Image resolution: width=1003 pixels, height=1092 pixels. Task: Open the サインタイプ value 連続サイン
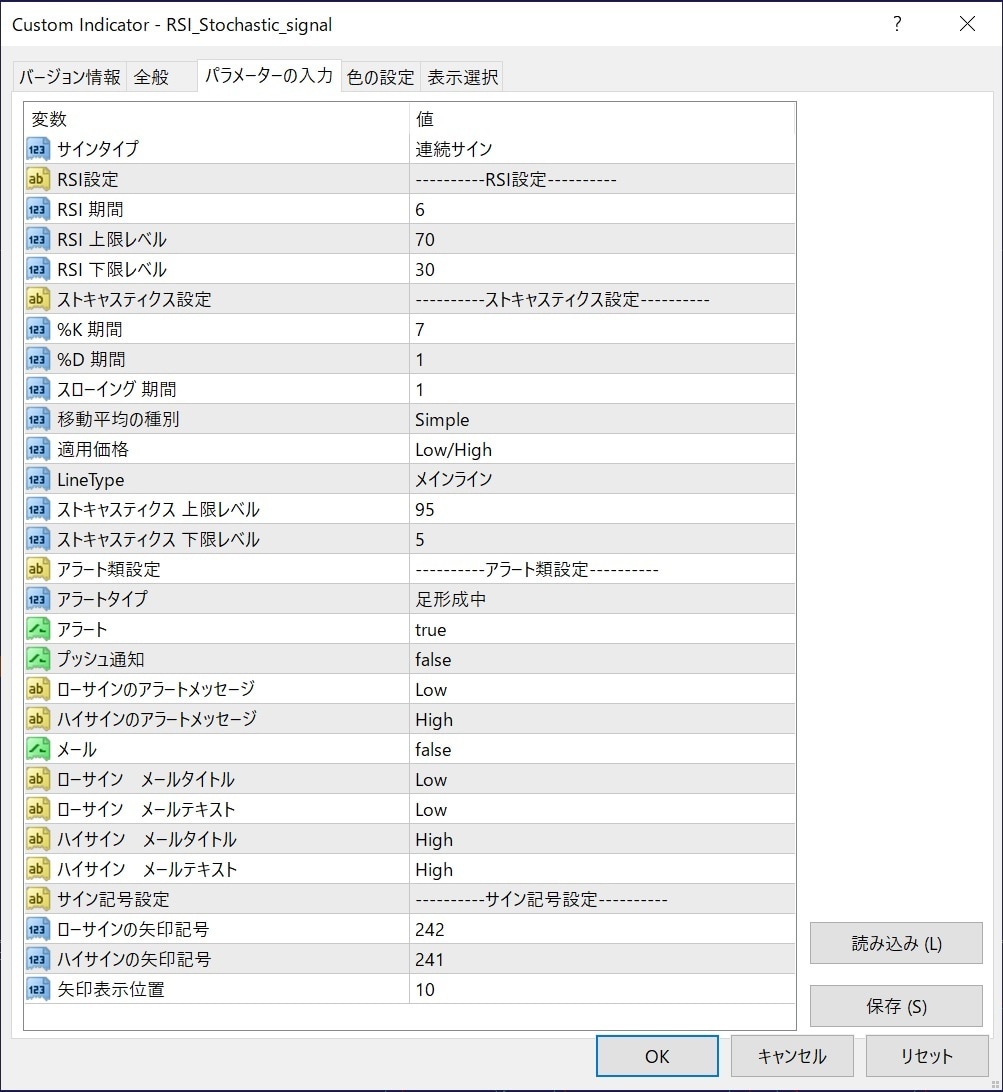coord(602,149)
